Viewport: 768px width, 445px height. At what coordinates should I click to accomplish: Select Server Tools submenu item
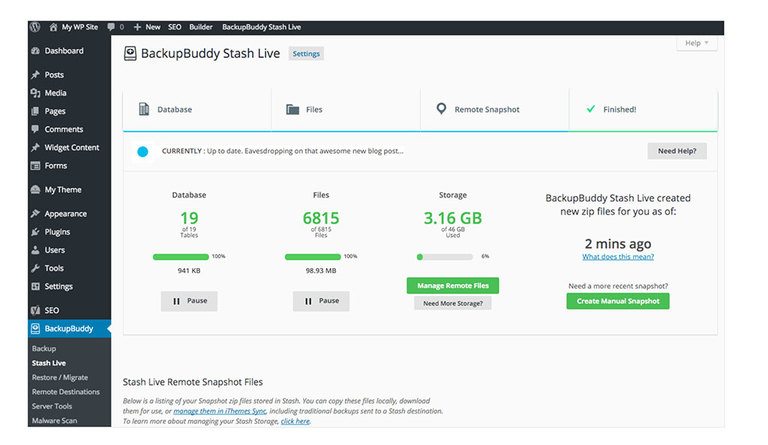(x=52, y=406)
